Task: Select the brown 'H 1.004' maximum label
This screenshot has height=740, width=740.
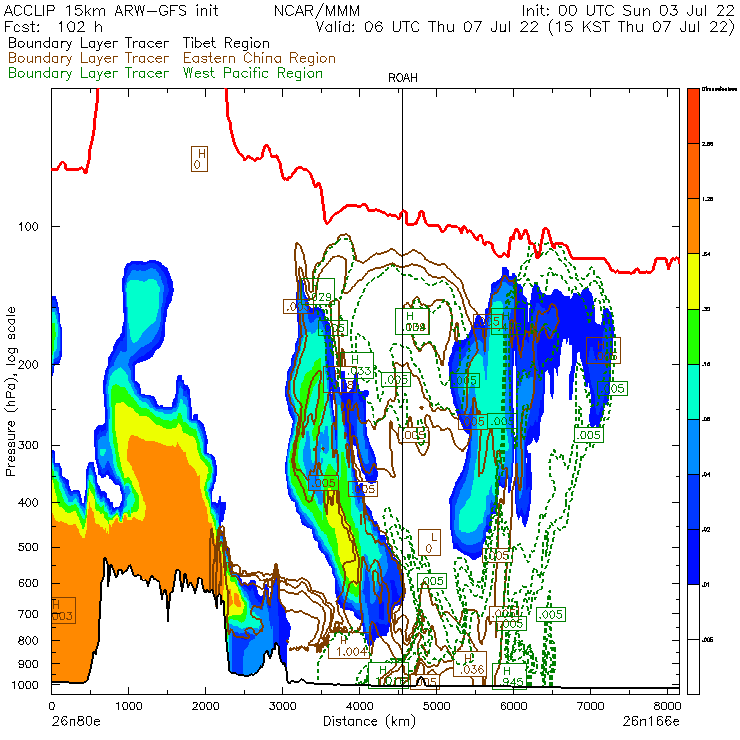Action: click(x=348, y=646)
